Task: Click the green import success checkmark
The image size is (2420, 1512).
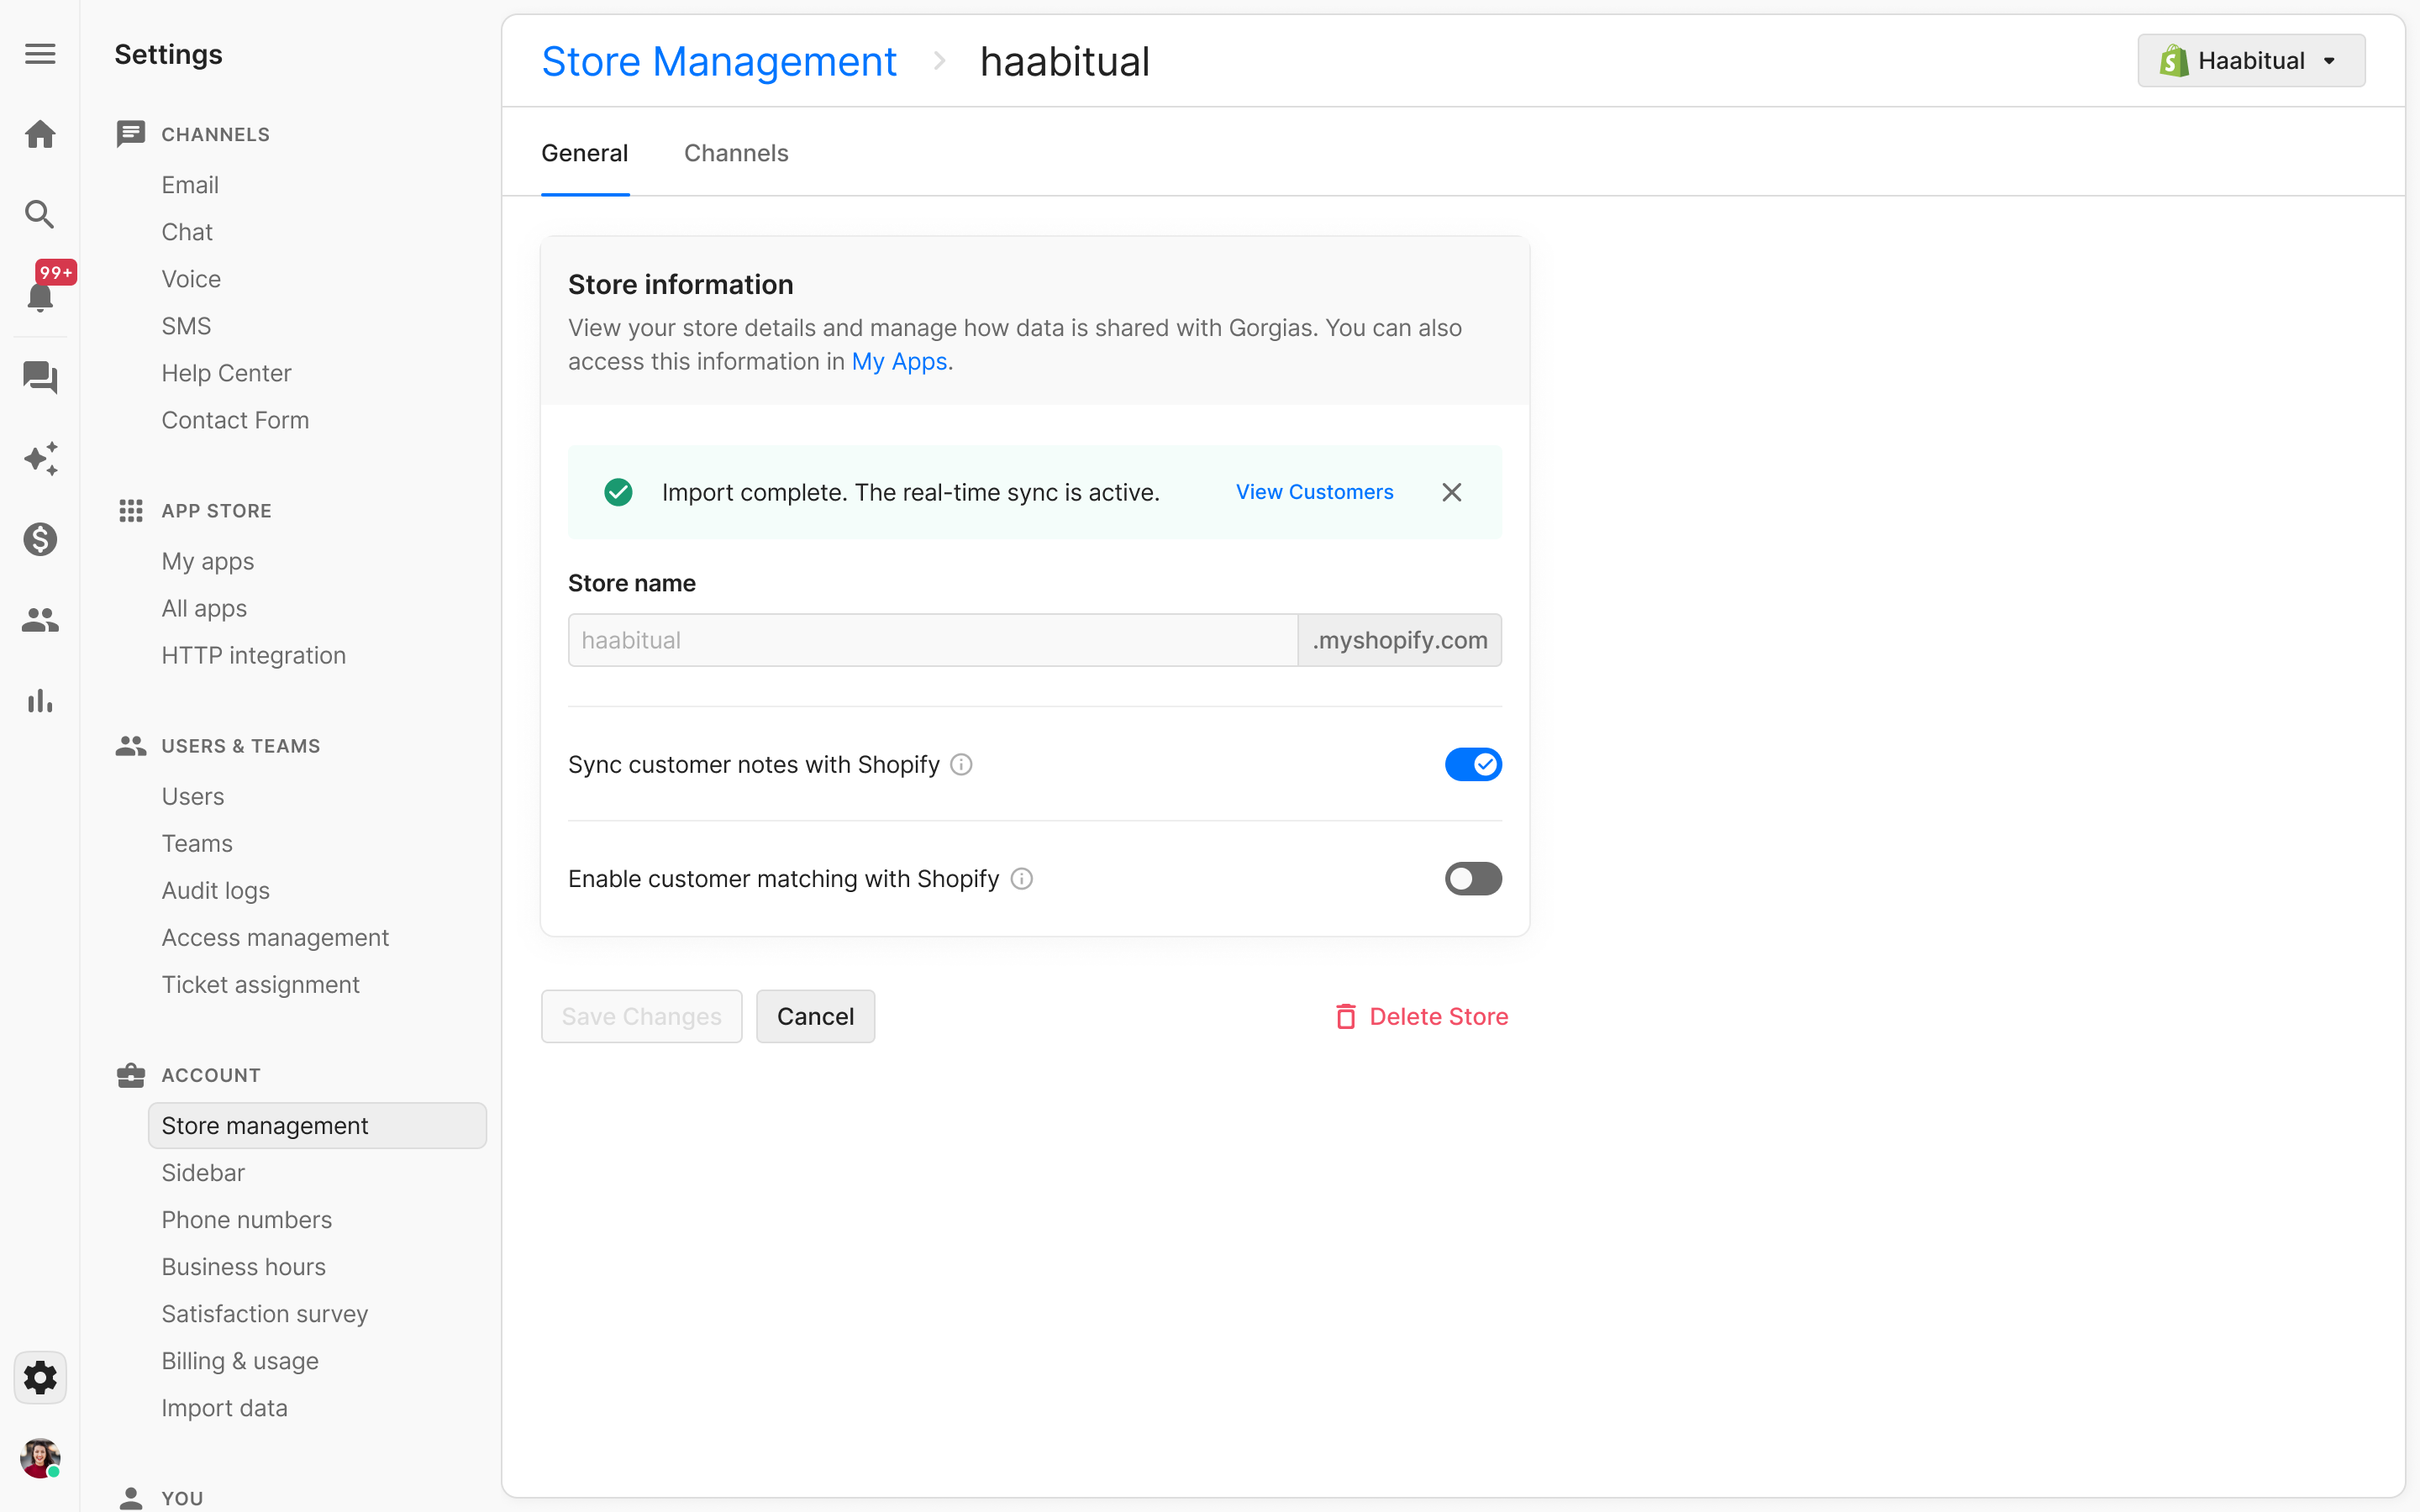Action: pos(618,492)
